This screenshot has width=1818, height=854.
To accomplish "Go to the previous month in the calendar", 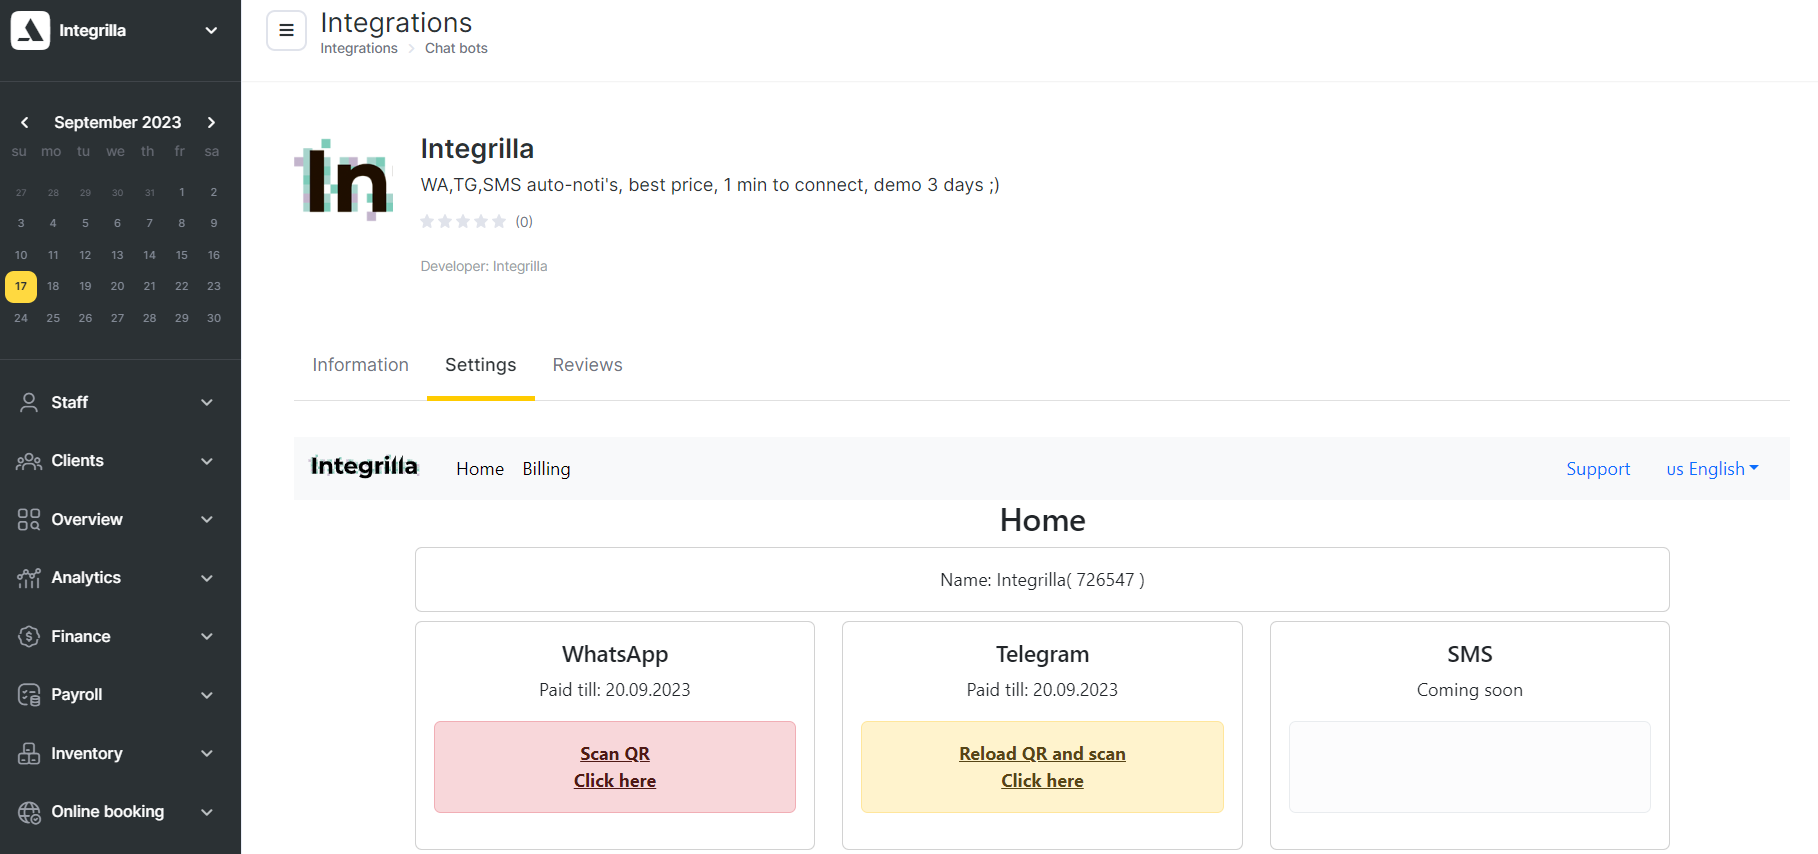I will [x=25, y=122].
